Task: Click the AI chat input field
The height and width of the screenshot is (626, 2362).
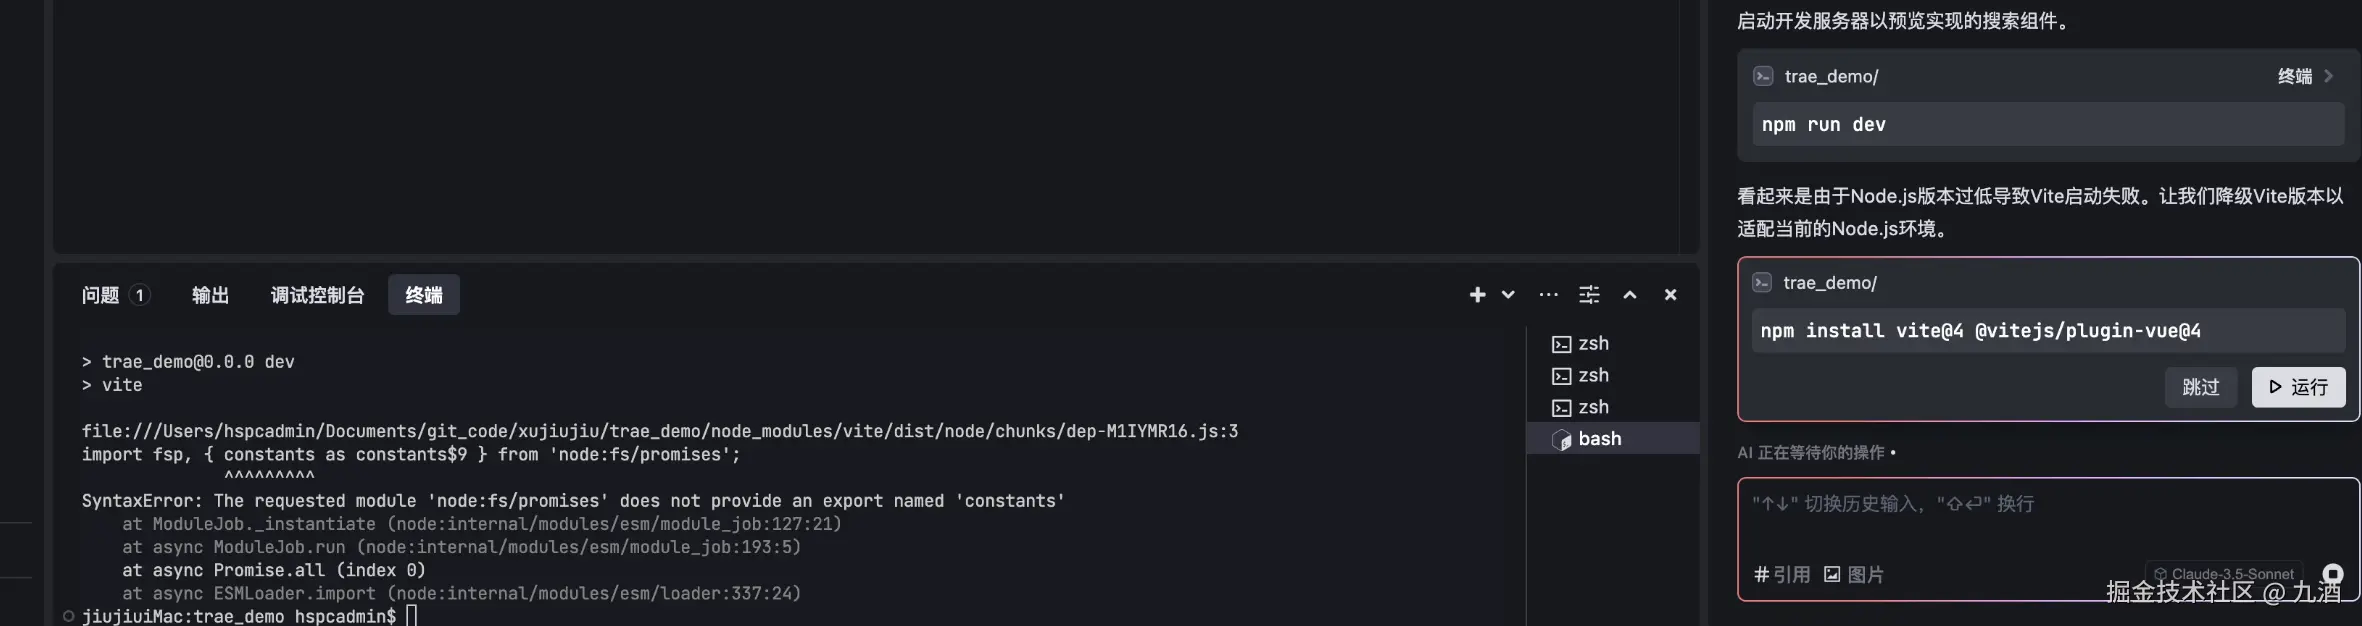Action: (x=2040, y=520)
